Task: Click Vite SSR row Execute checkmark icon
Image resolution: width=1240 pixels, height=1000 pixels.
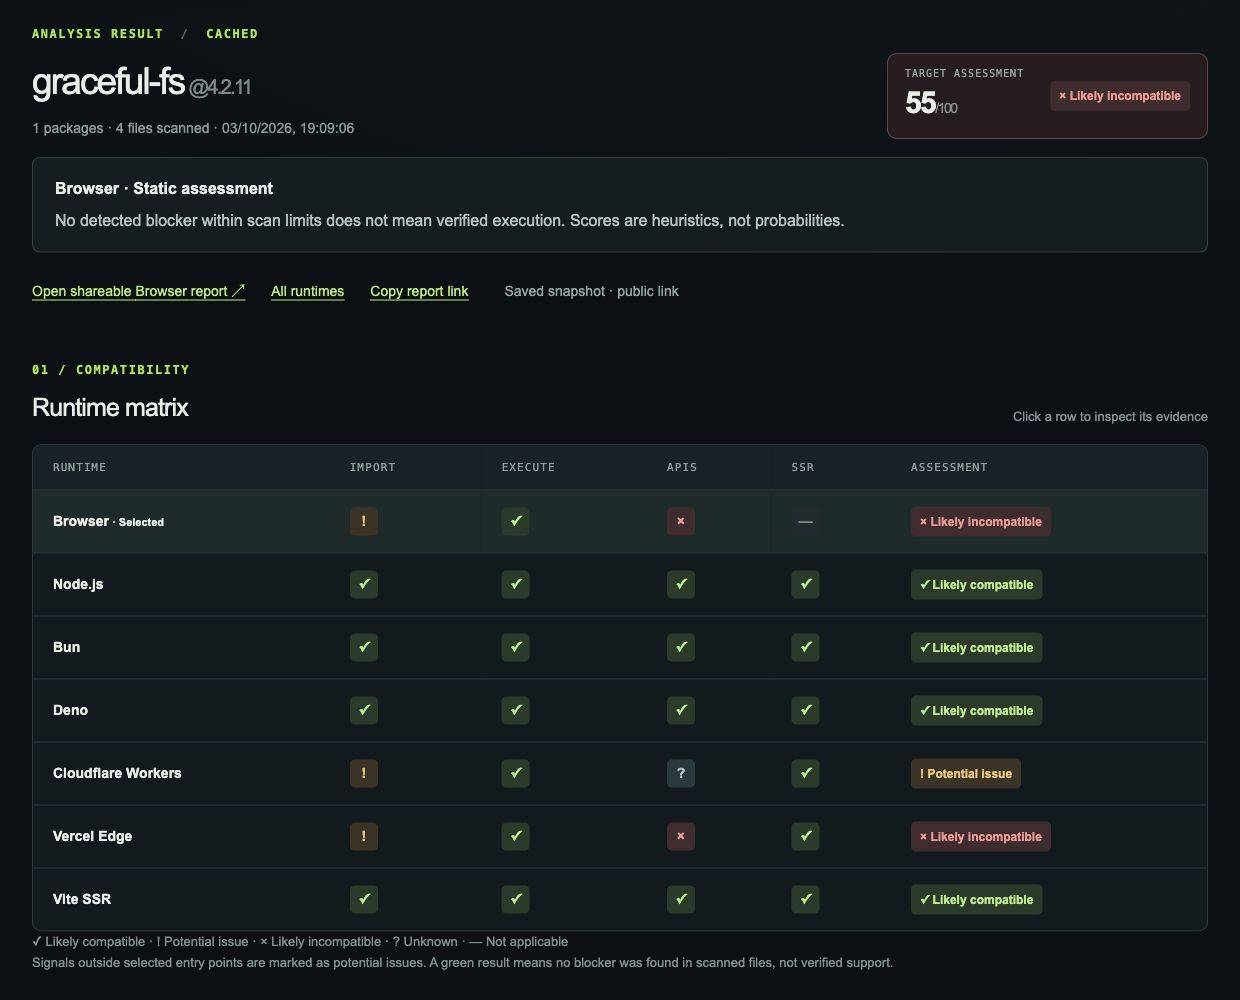Action: click(516, 899)
